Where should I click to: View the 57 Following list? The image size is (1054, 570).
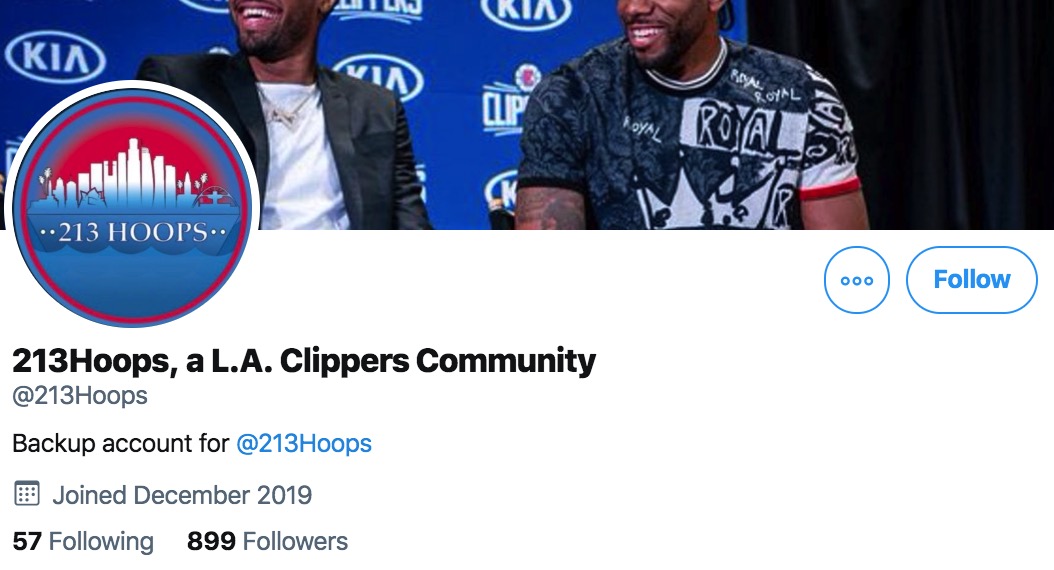click(83, 541)
